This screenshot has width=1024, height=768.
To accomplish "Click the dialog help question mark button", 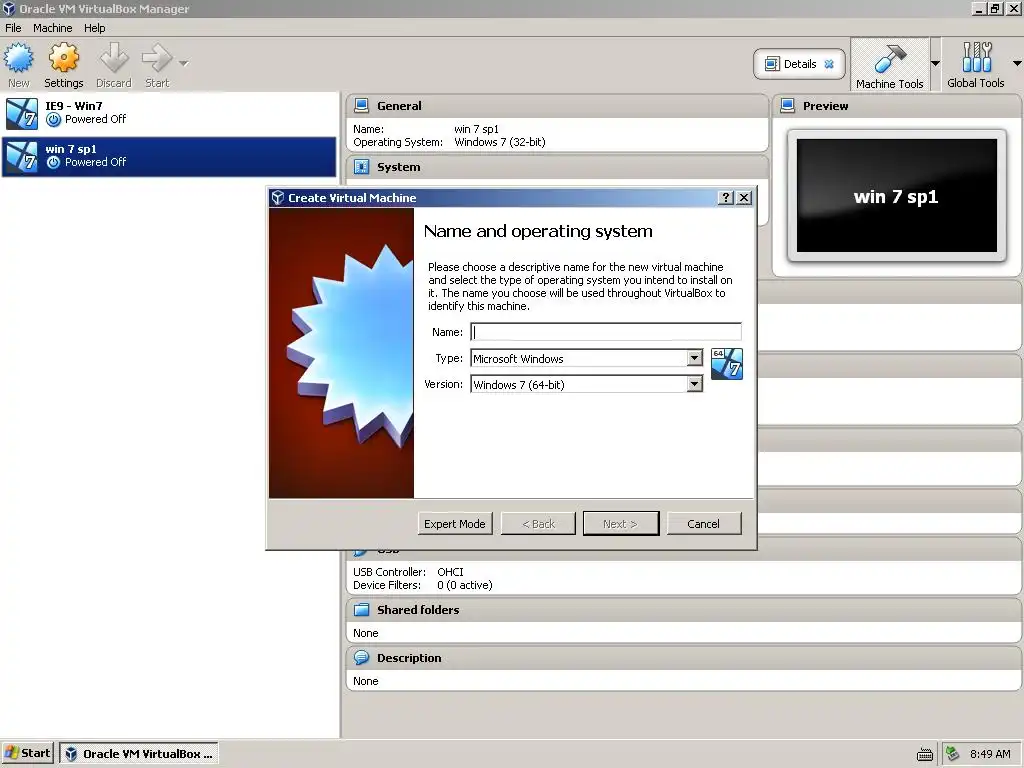I will point(725,197).
